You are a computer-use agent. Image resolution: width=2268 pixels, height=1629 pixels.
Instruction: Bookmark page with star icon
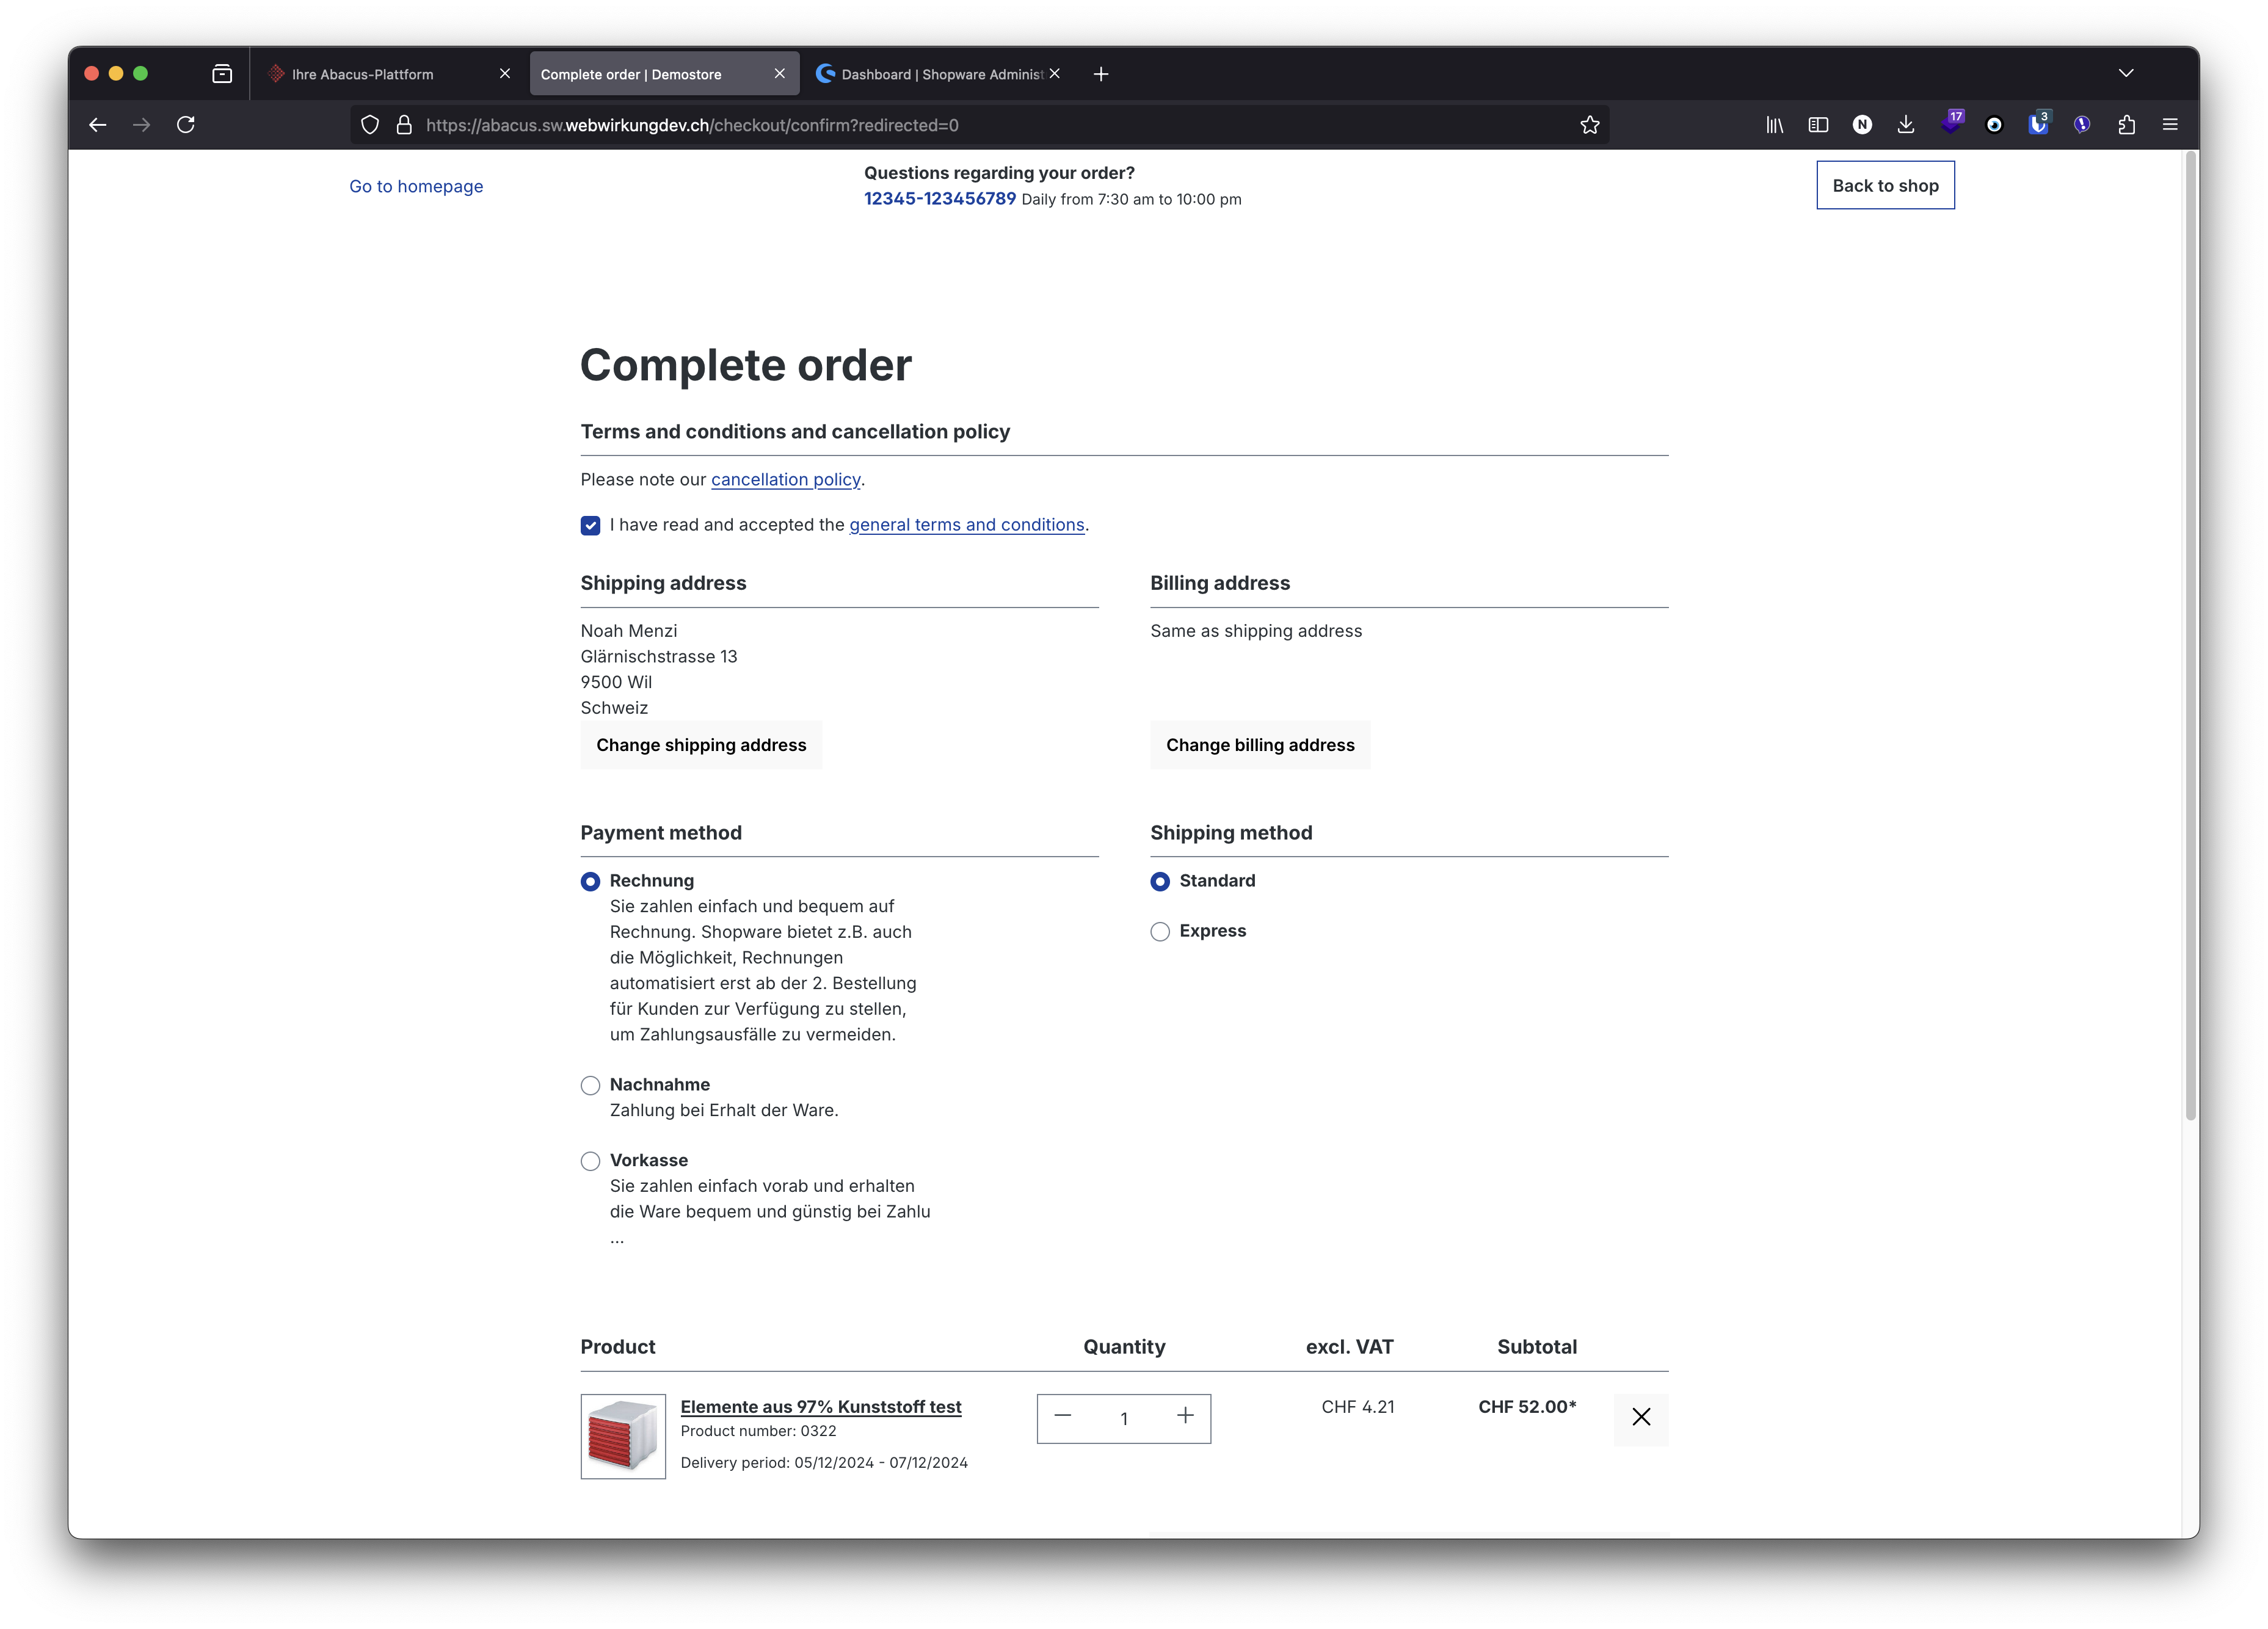point(1590,125)
